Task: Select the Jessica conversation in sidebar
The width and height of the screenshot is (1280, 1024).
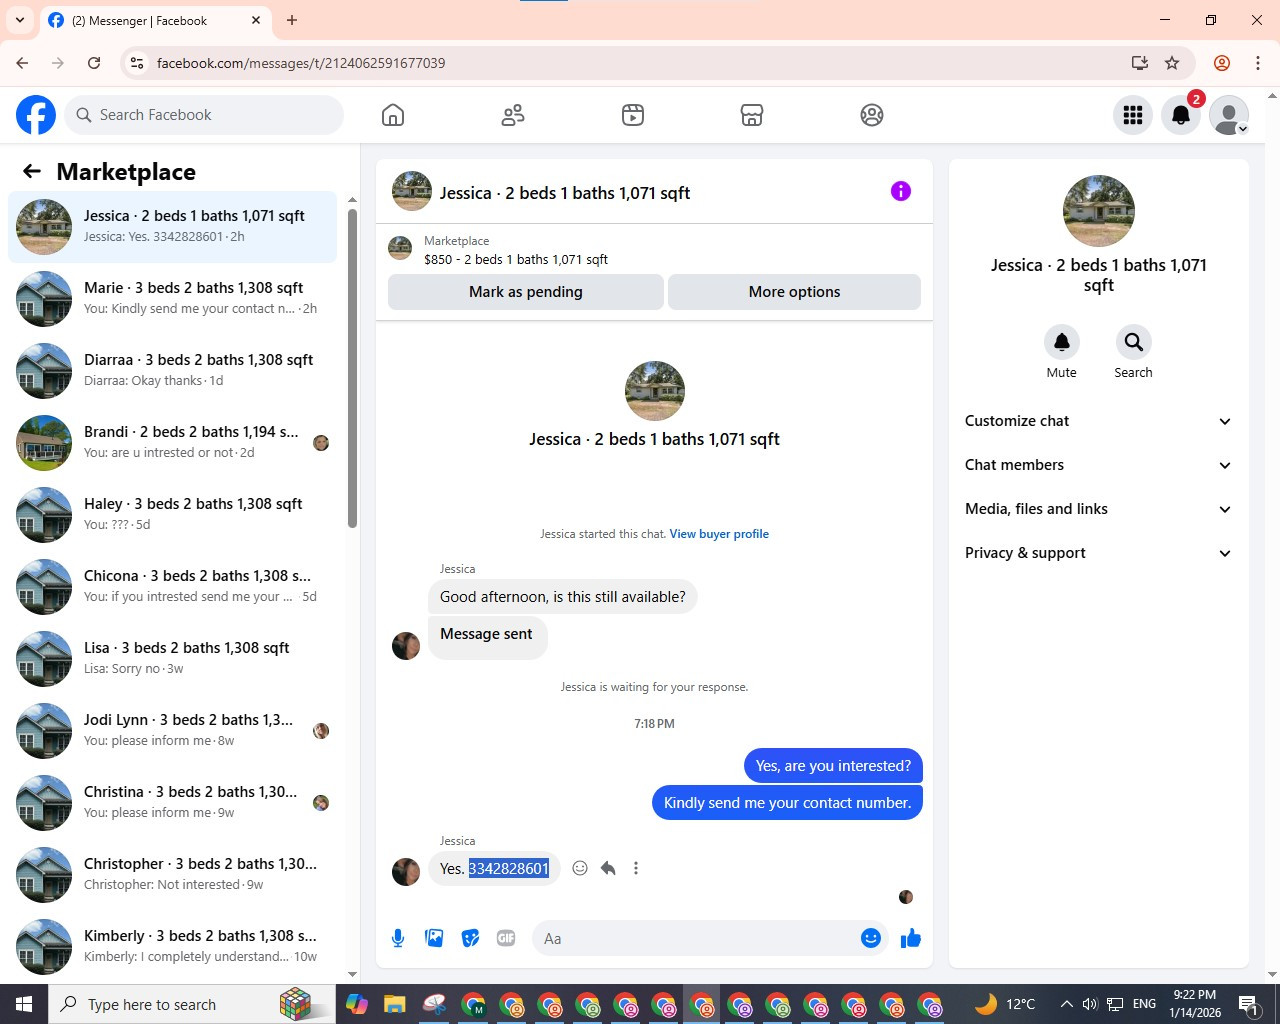Action: tap(172, 227)
